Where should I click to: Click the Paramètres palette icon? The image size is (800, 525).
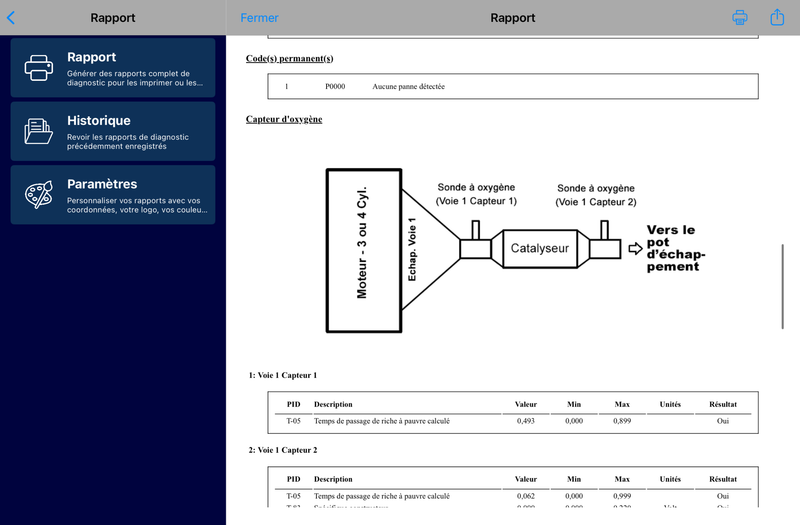pyautogui.click(x=39, y=194)
